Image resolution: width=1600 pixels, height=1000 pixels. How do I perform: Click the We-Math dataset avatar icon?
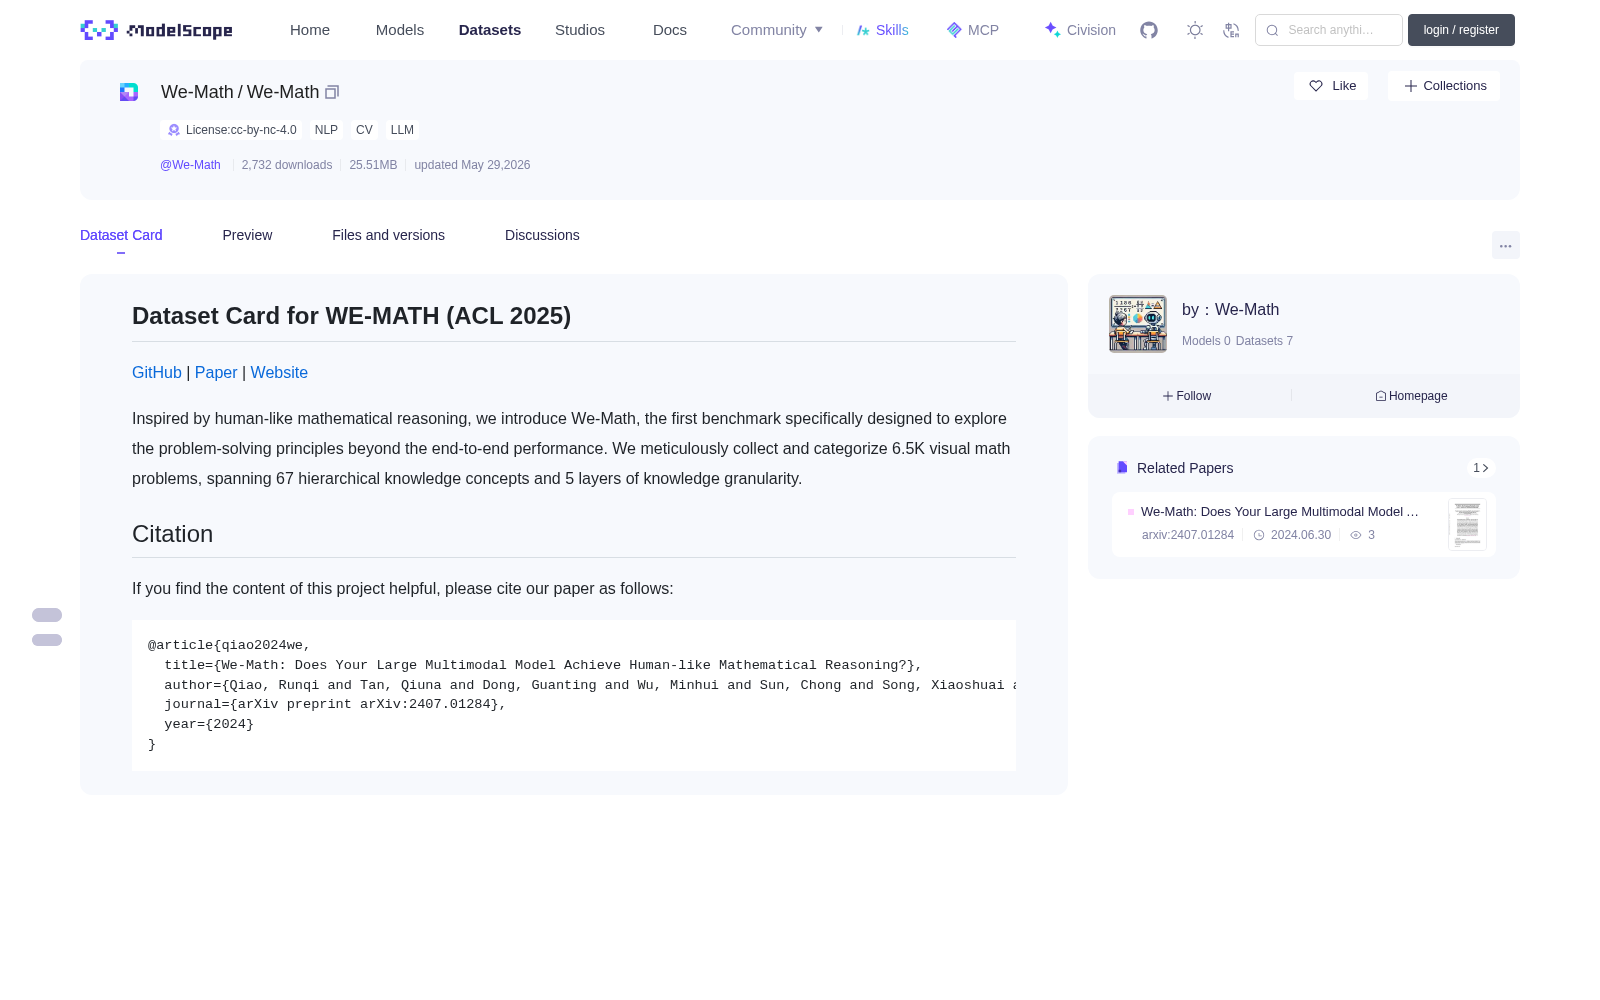pyautogui.click(x=129, y=92)
